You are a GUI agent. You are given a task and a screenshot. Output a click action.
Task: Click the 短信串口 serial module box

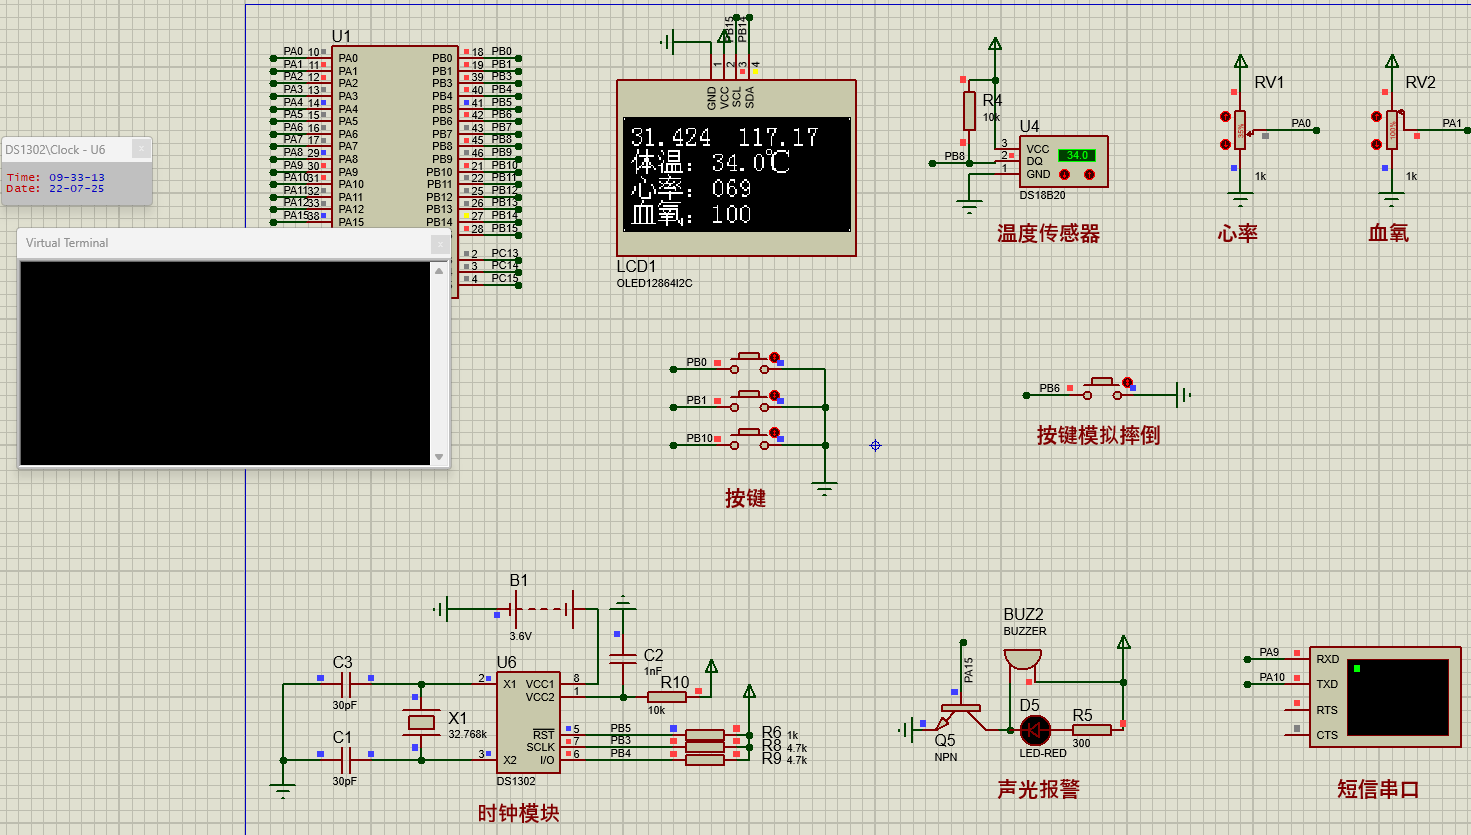coord(1385,695)
